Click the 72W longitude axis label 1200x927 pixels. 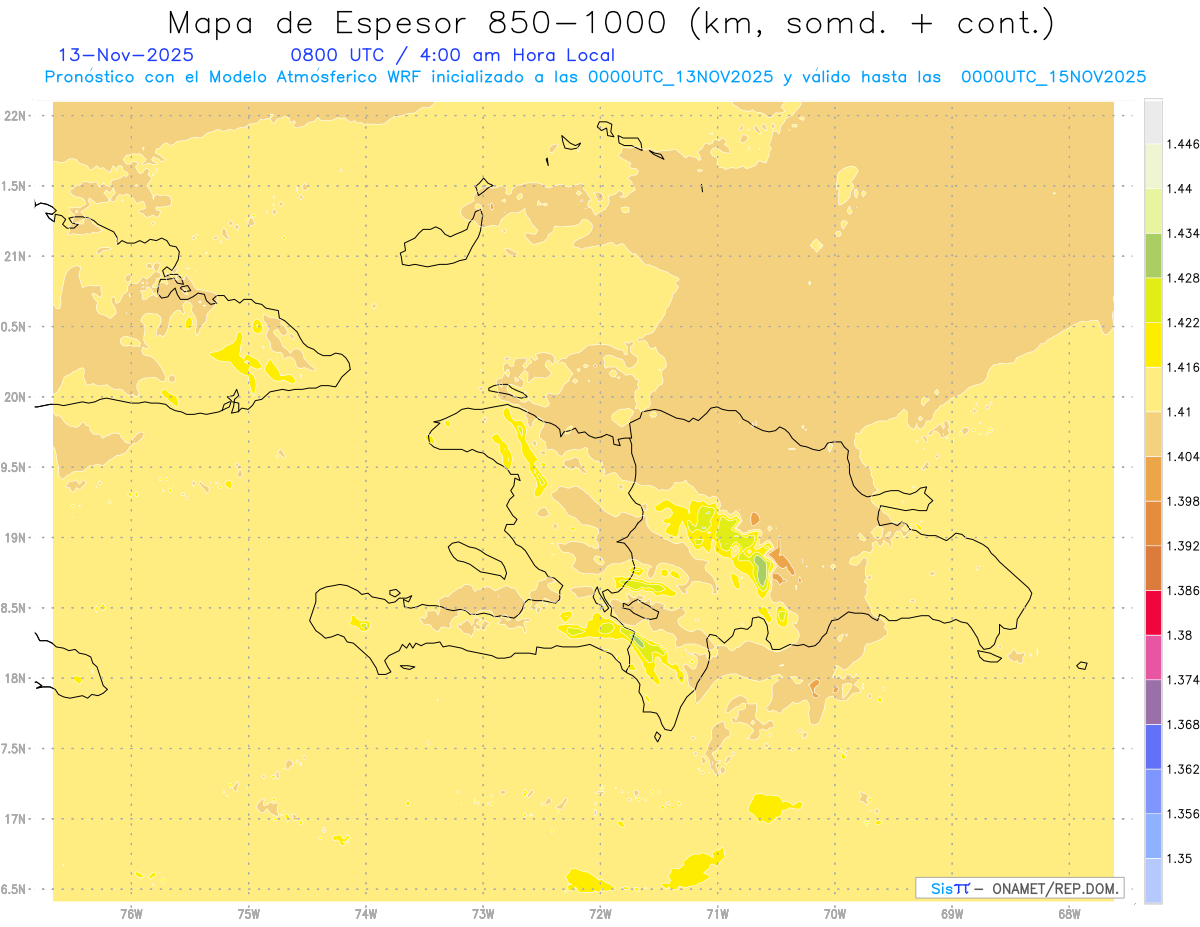[600, 914]
